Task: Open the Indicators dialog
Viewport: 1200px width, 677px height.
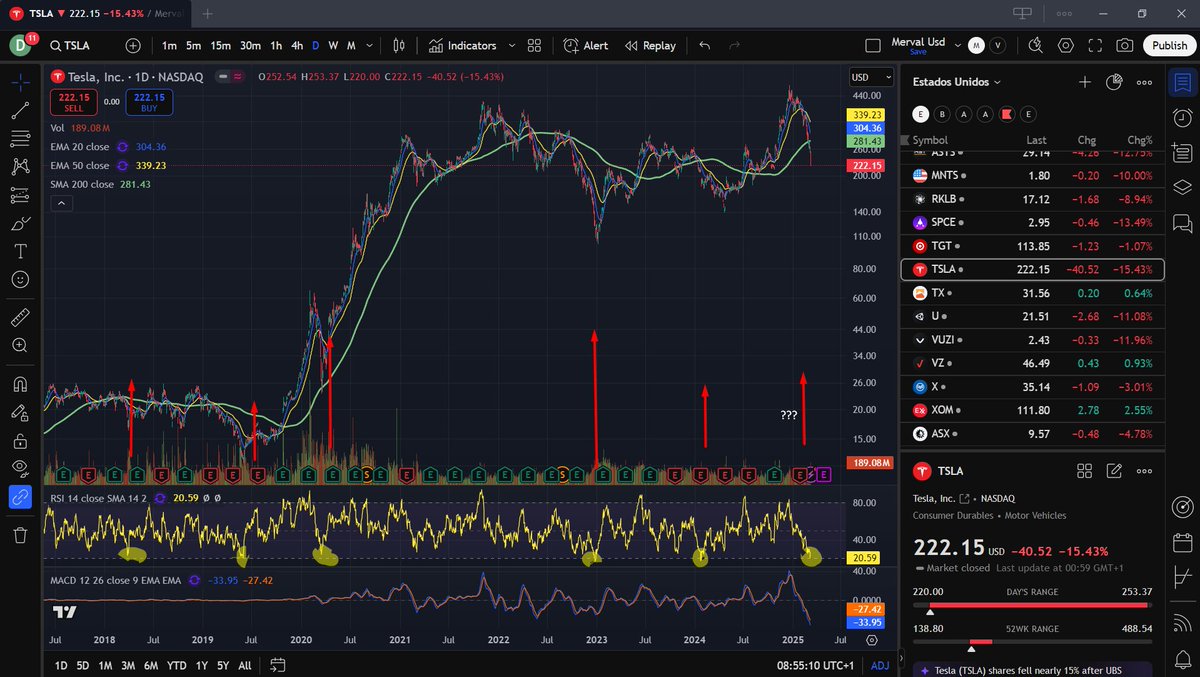Action: 462,45
